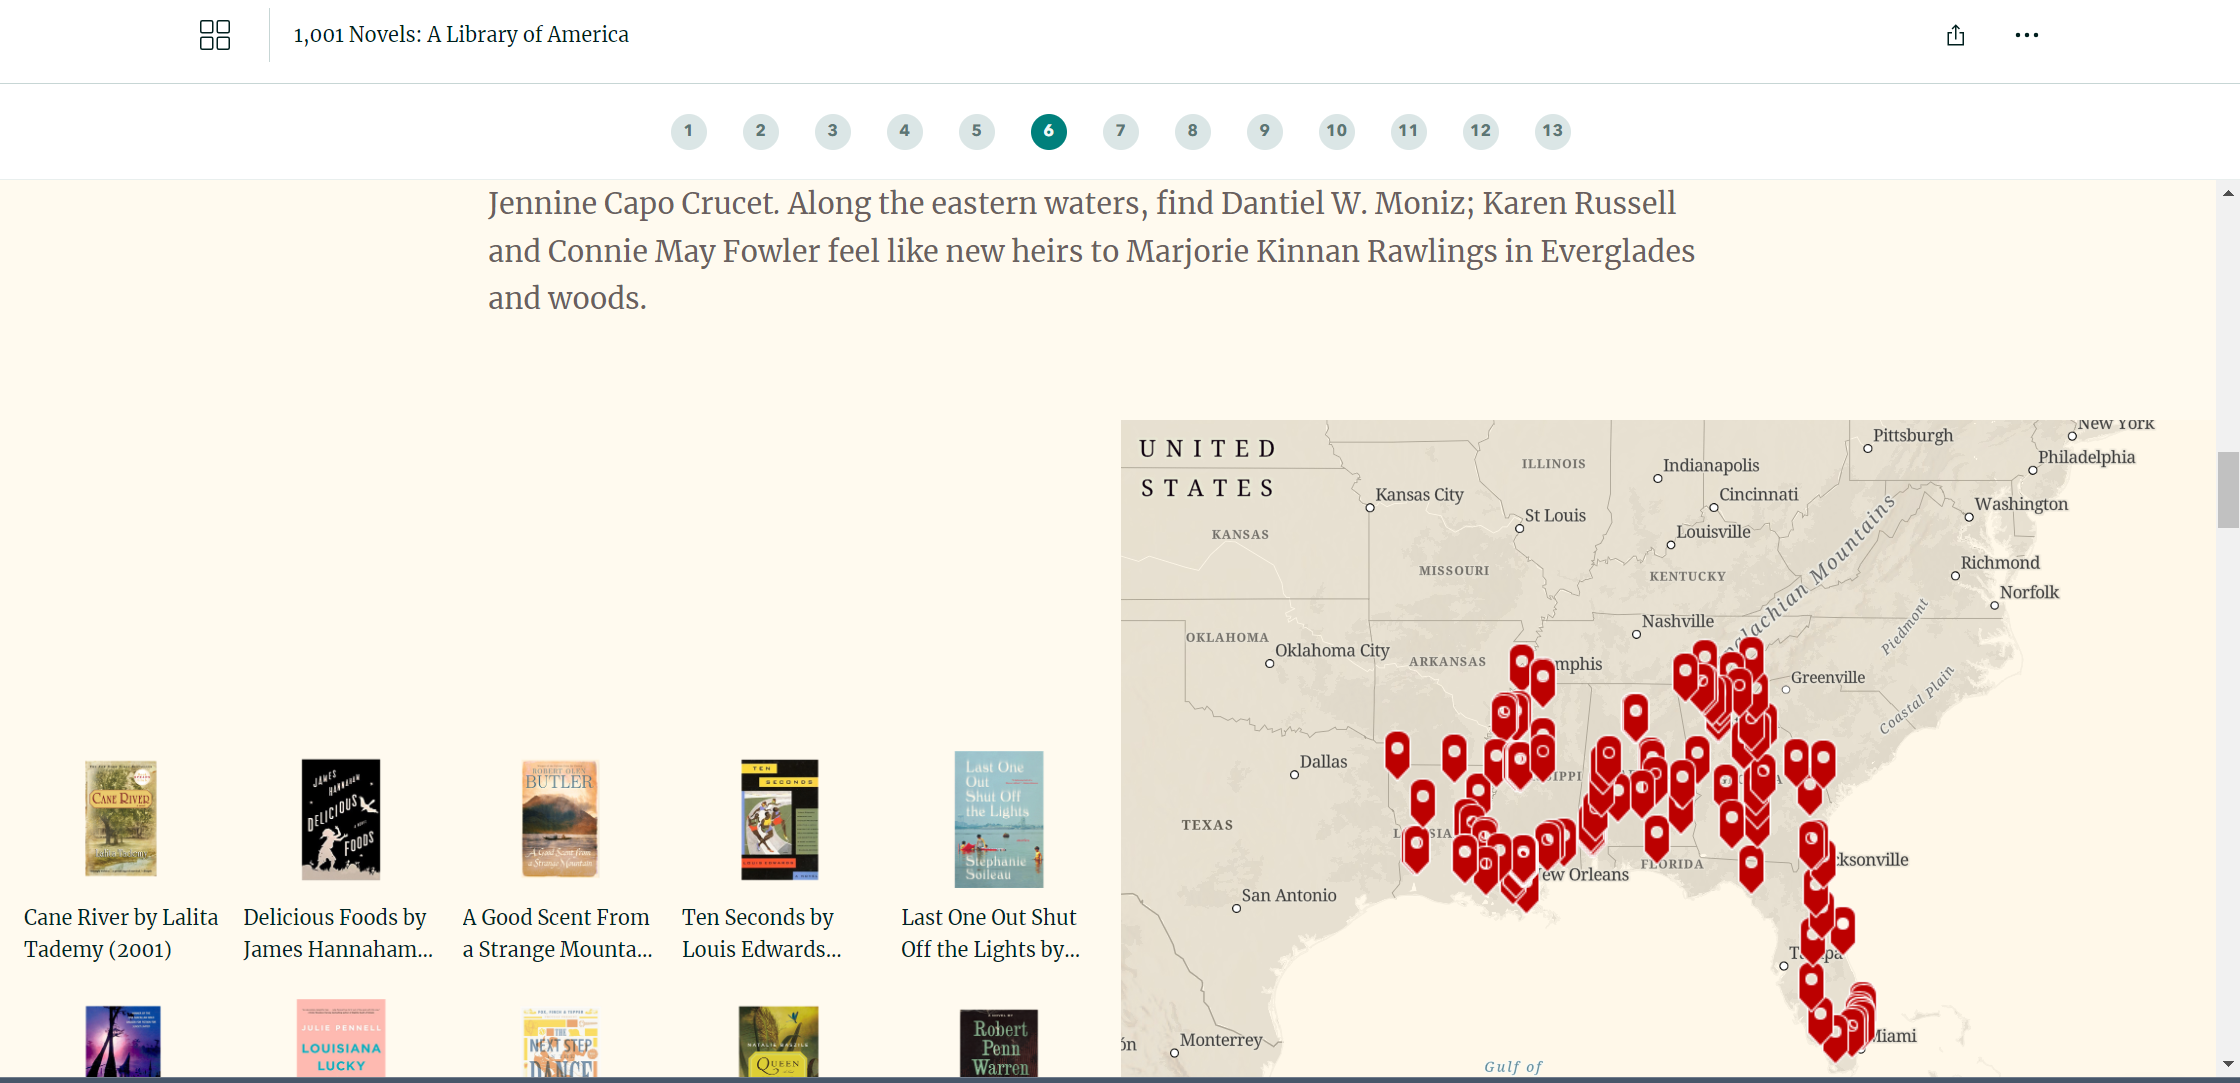Click the Louisiana Lucky book cover
The width and height of the screenshot is (2240, 1083).
[x=341, y=1040]
